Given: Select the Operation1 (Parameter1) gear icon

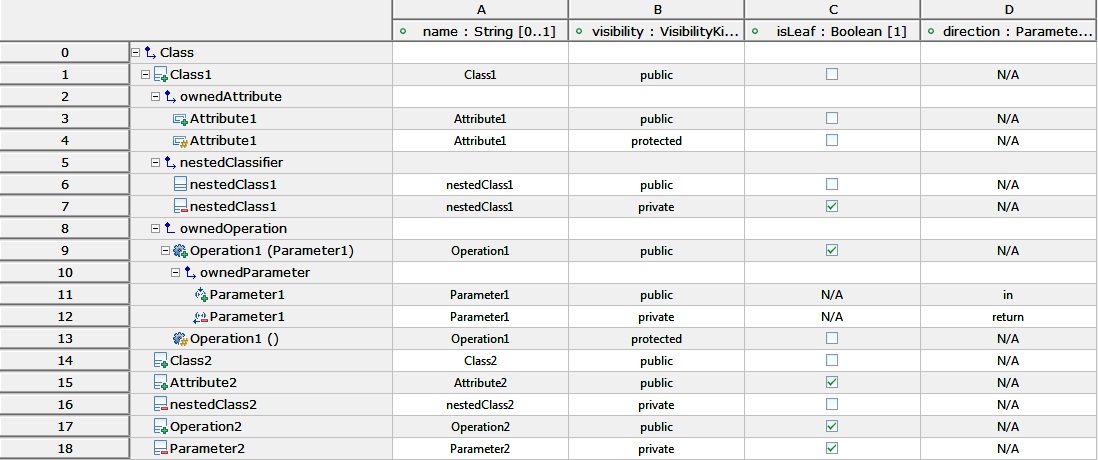Looking at the screenshot, I should coord(180,251).
